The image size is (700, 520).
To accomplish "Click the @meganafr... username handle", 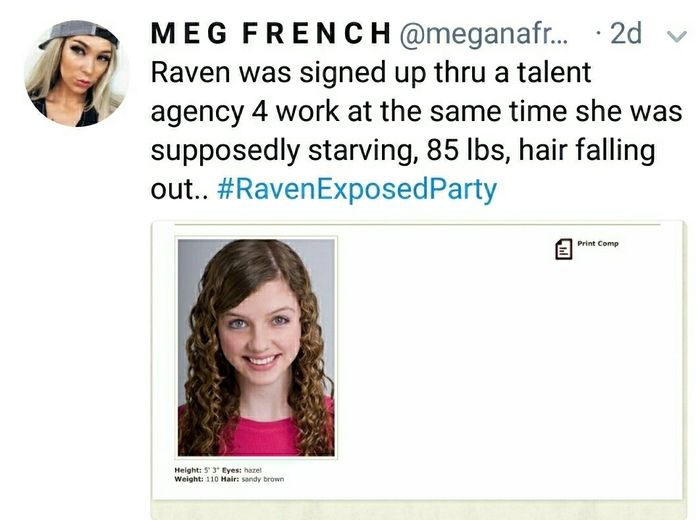I will coord(483,34).
